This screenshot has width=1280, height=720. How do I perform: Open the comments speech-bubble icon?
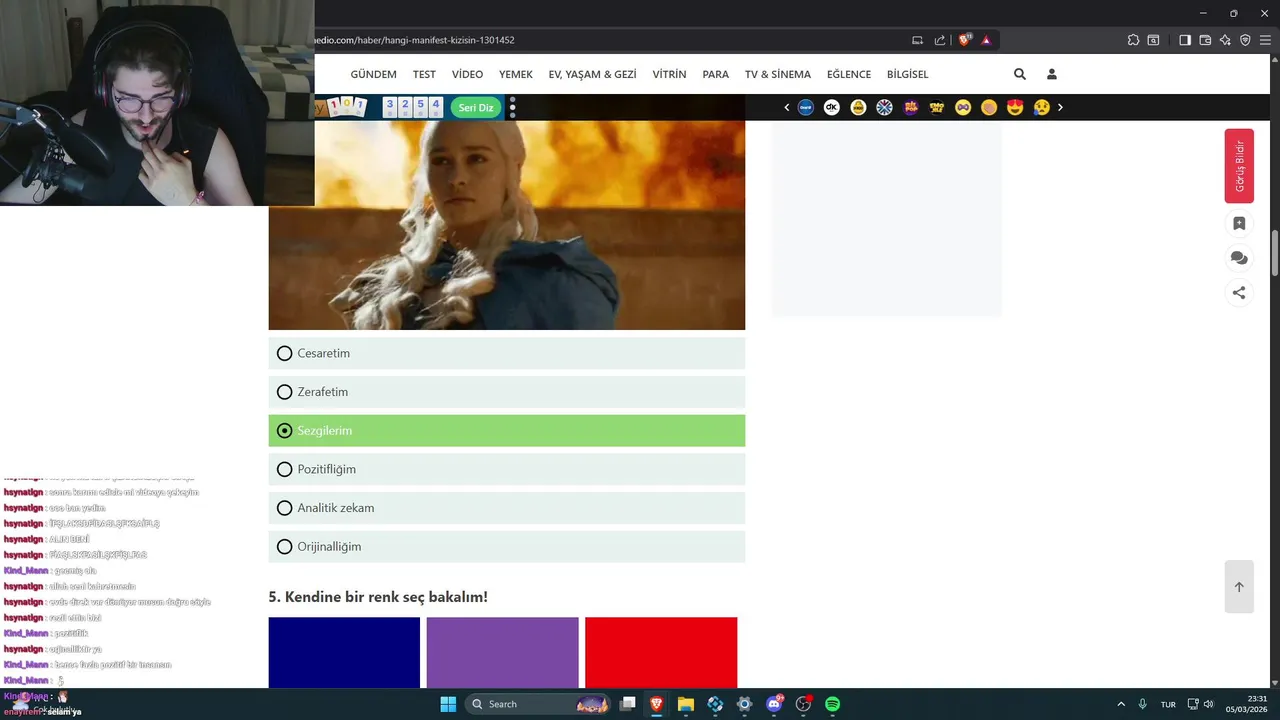coord(1239,258)
